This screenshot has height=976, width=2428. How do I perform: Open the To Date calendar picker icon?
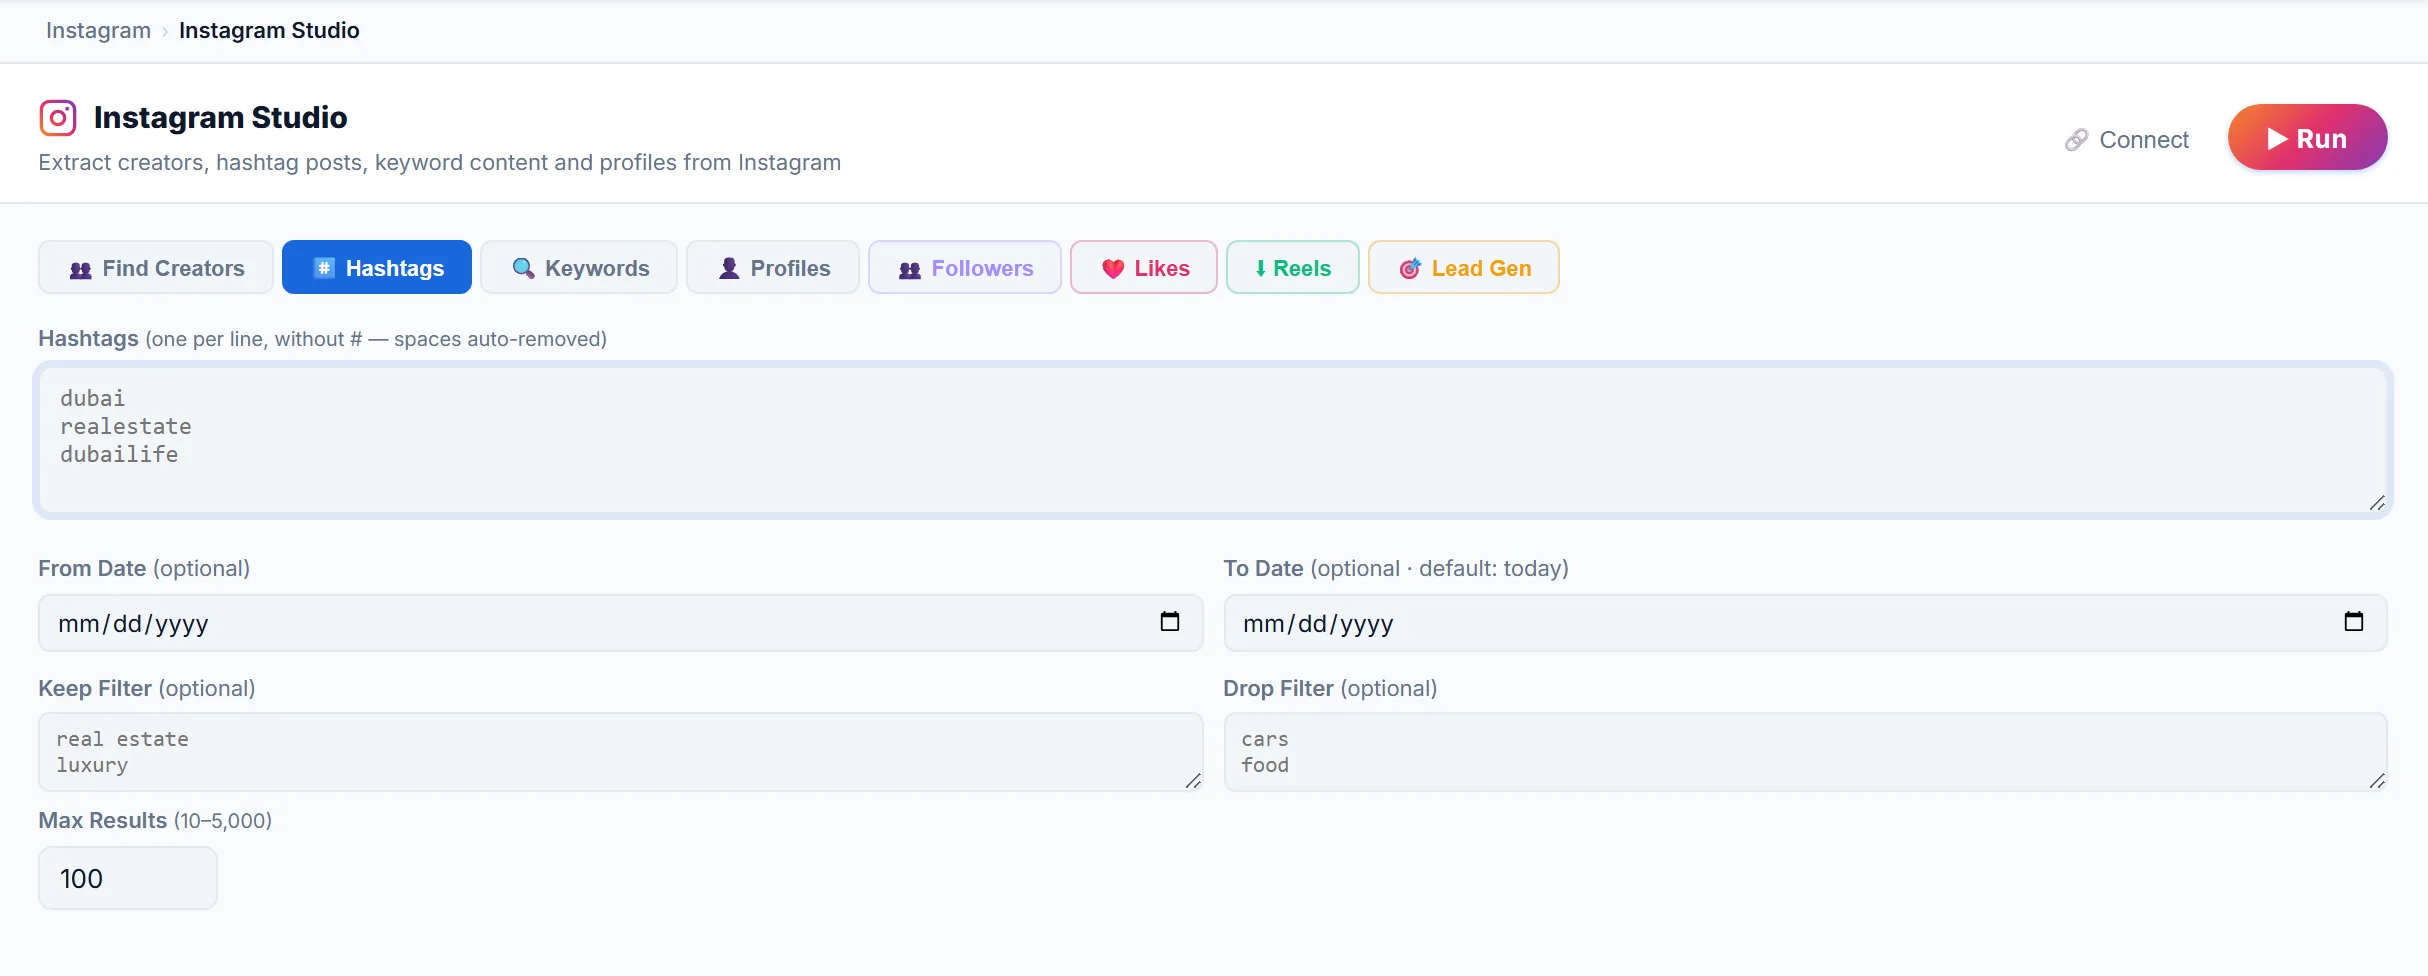click(x=2354, y=622)
